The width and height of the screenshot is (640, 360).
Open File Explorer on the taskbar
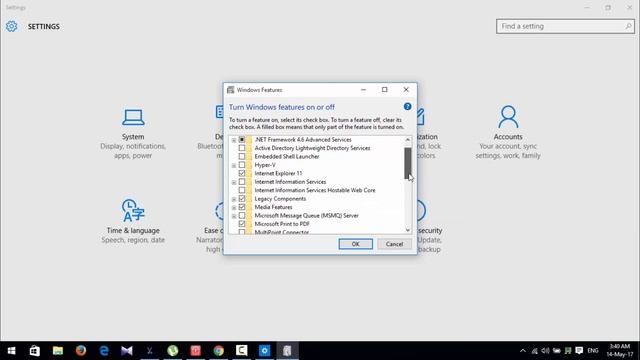[x=58, y=351]
